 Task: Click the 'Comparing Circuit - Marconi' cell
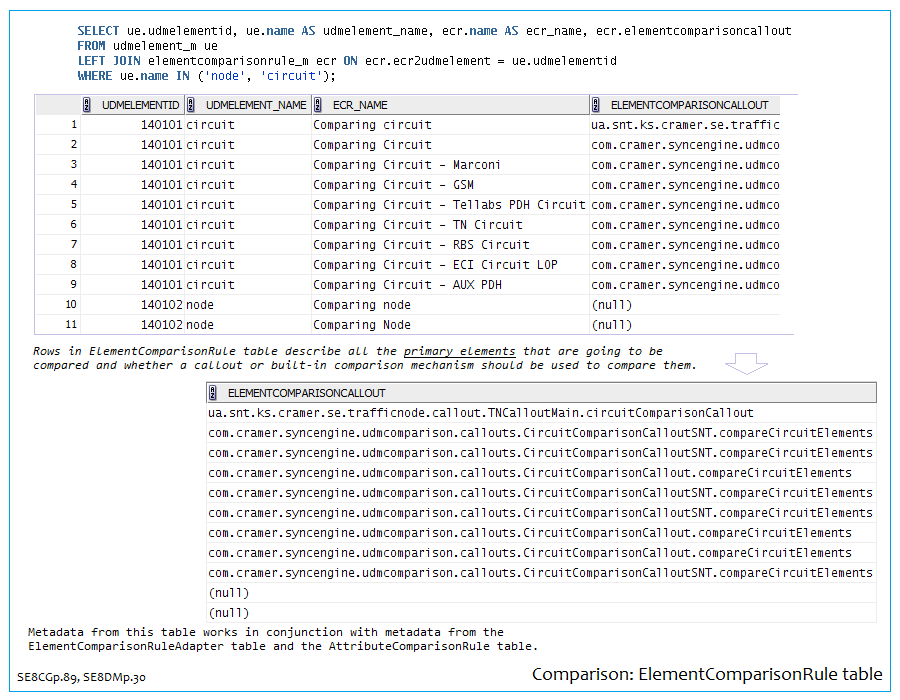pyautogui.click(x=406, y=165)
